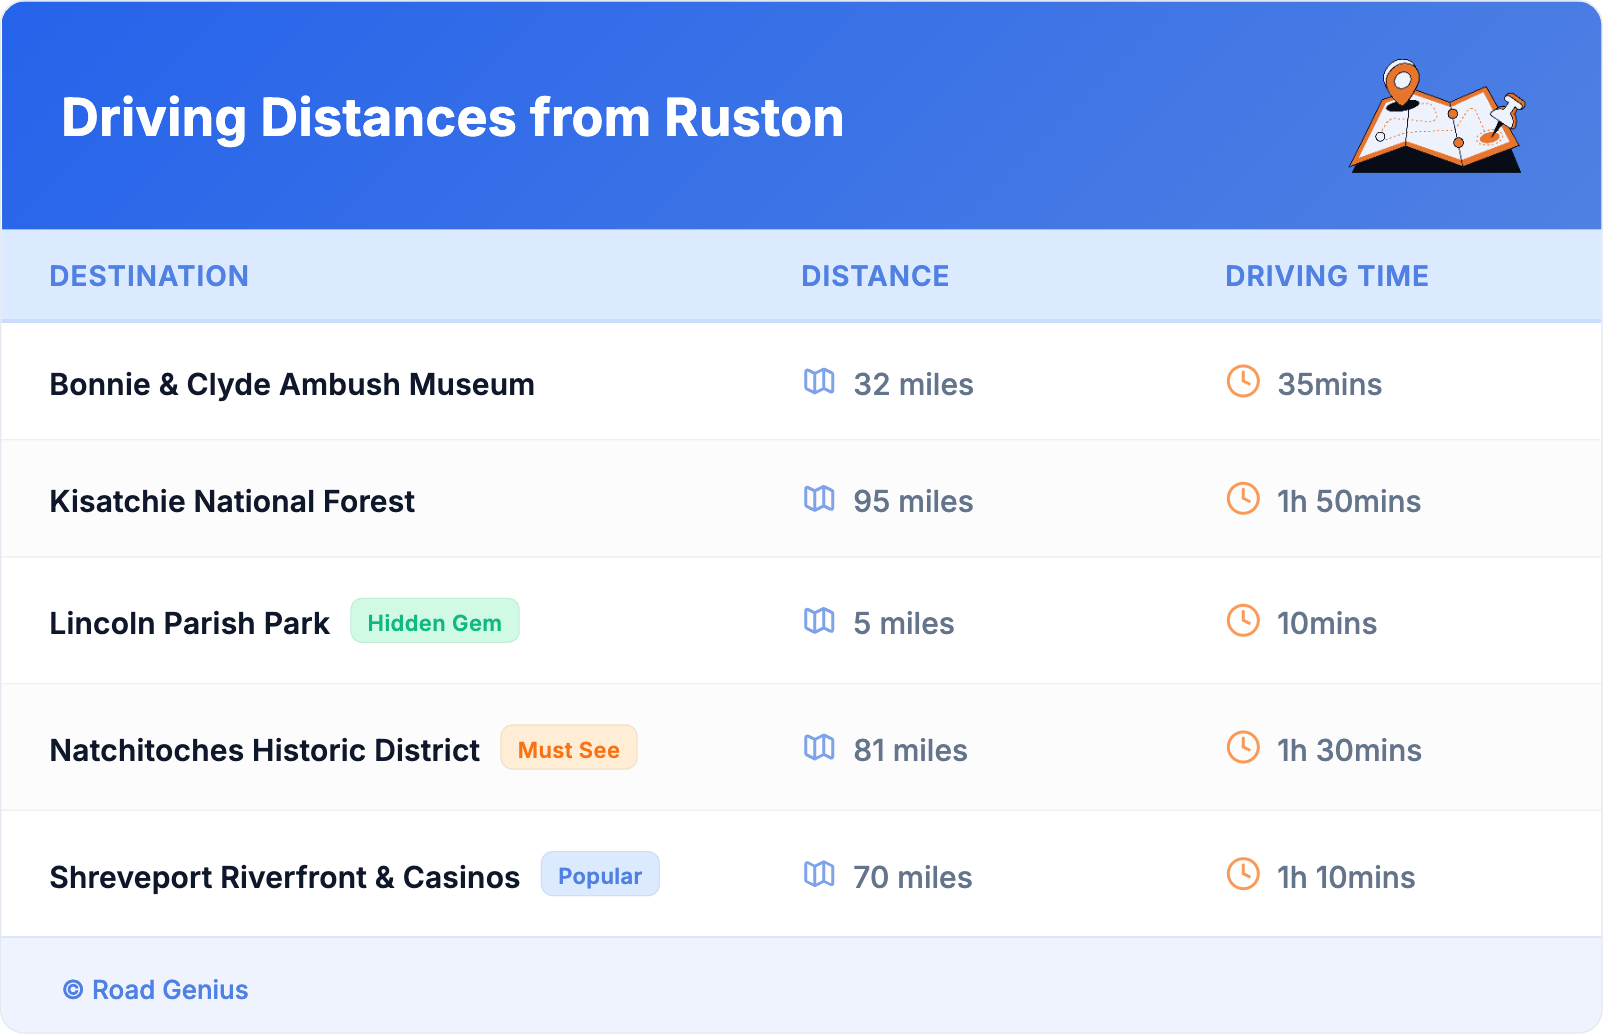This screenshot has height=1034, width=1604.
Task: Click clock icon beside 35mins
Action: click(1243, 382)
